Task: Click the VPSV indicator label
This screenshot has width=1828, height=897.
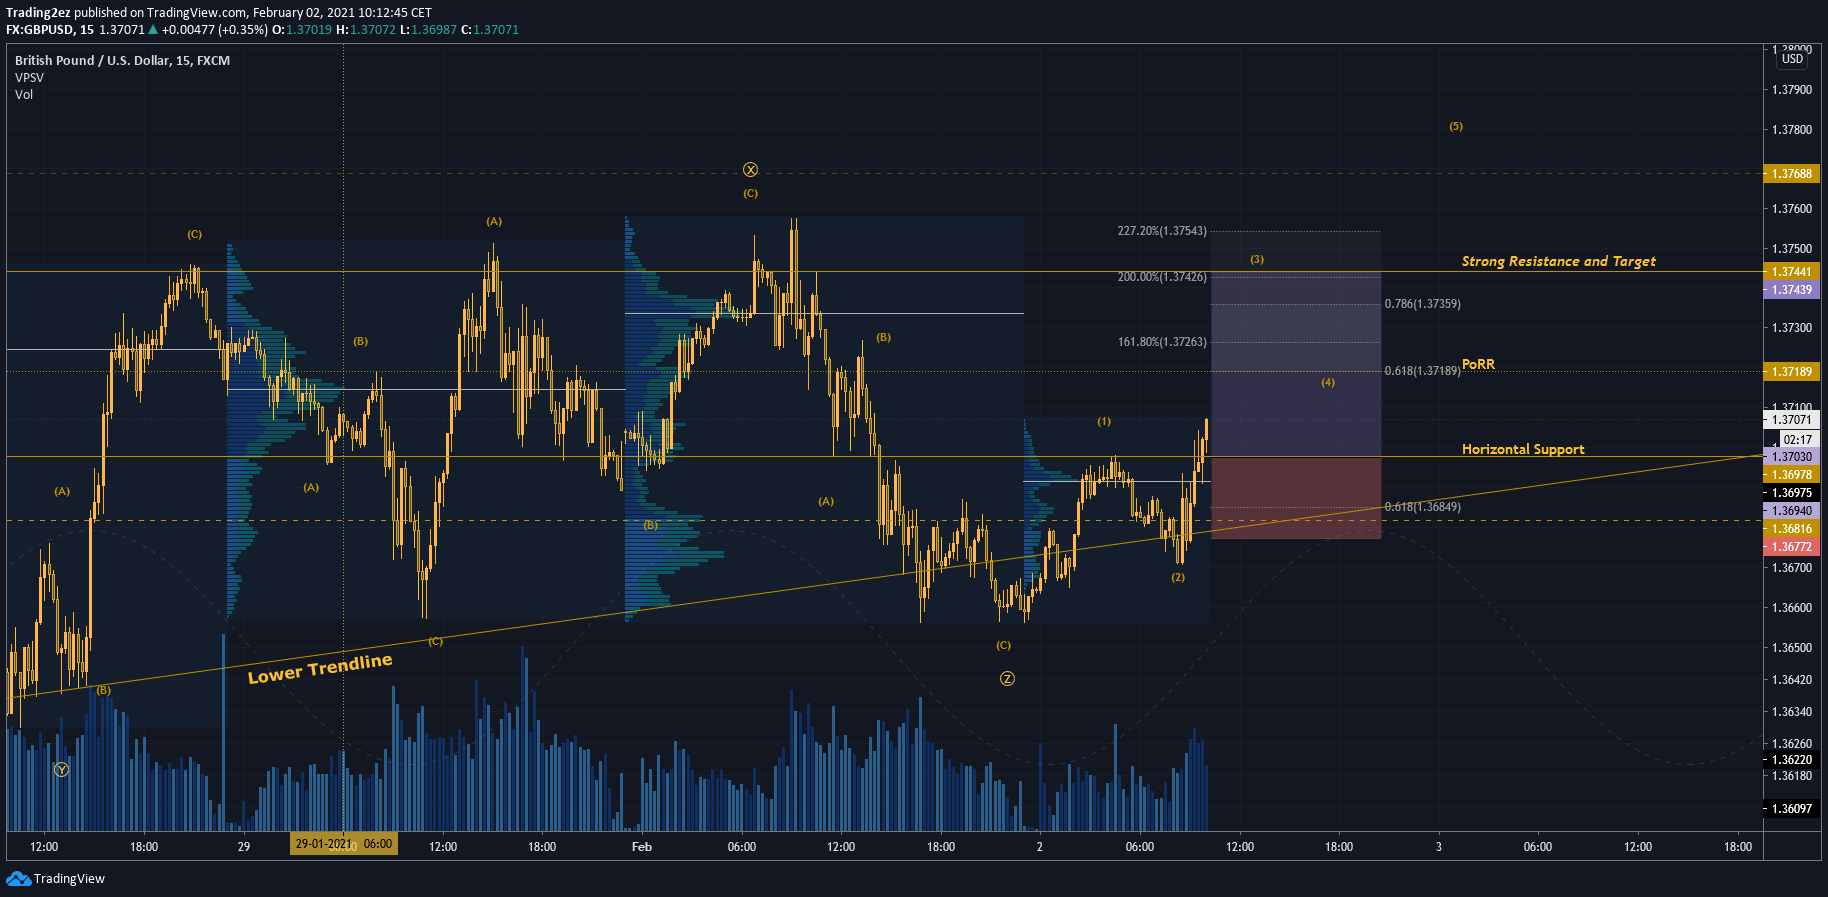Action: point(29,78)
